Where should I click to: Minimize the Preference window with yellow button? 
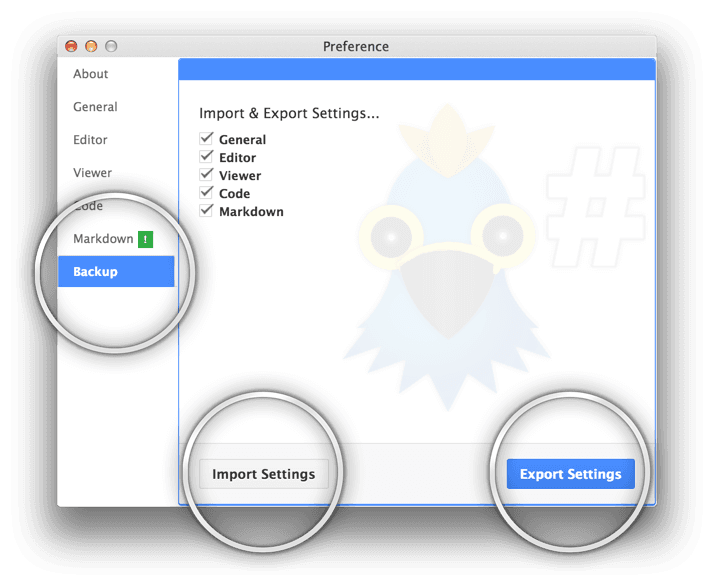click(91, 46)
